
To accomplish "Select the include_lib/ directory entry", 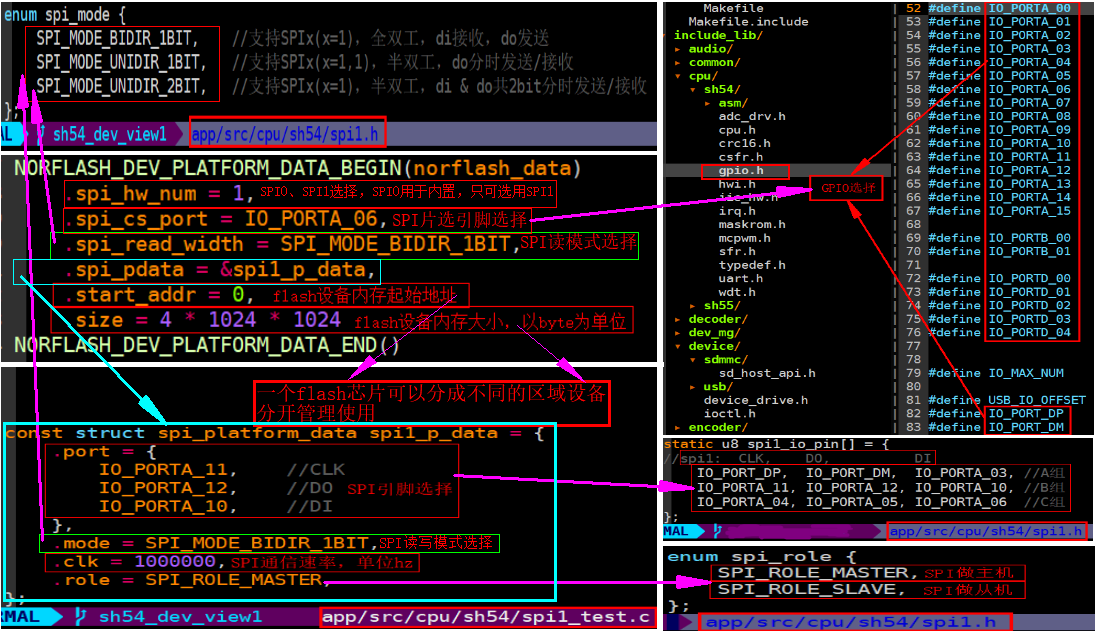I will point(718,35).
